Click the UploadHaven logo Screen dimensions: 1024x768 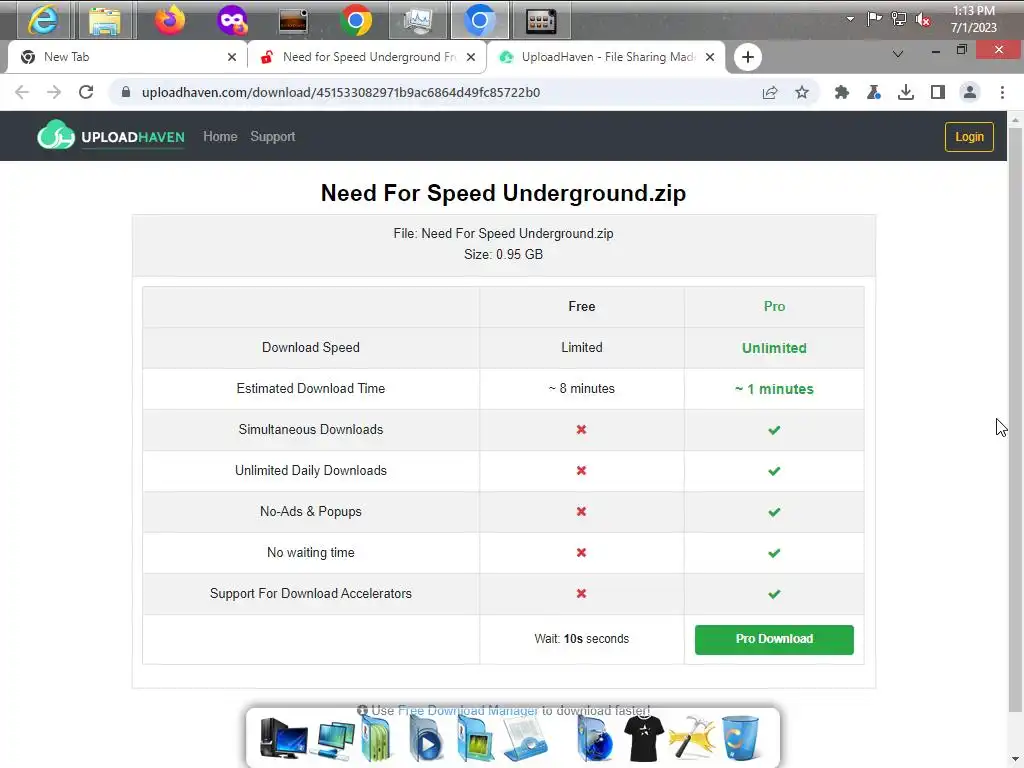[x=111, y=135]
